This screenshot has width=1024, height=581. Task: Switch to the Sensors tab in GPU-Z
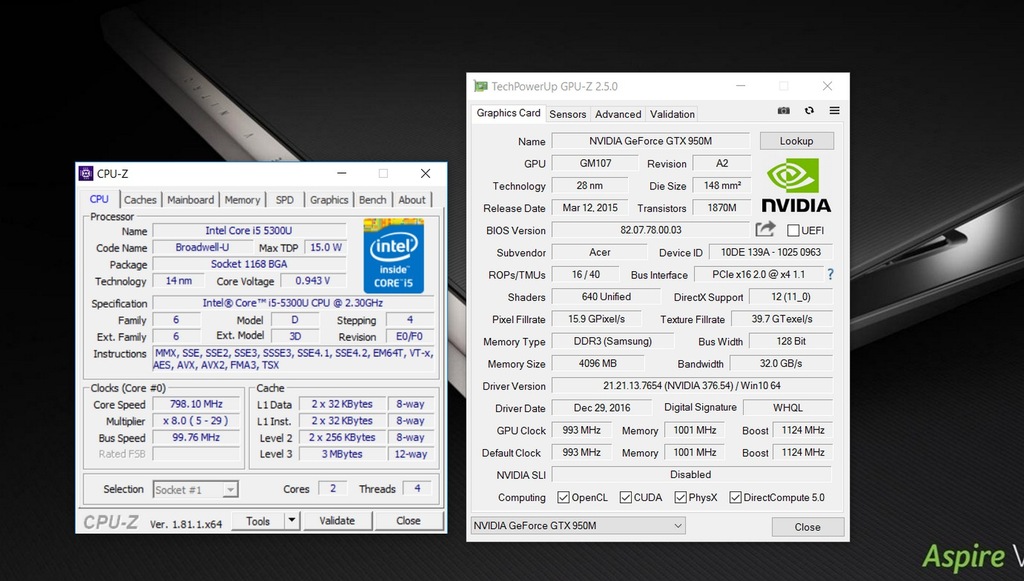coord(568,114)
